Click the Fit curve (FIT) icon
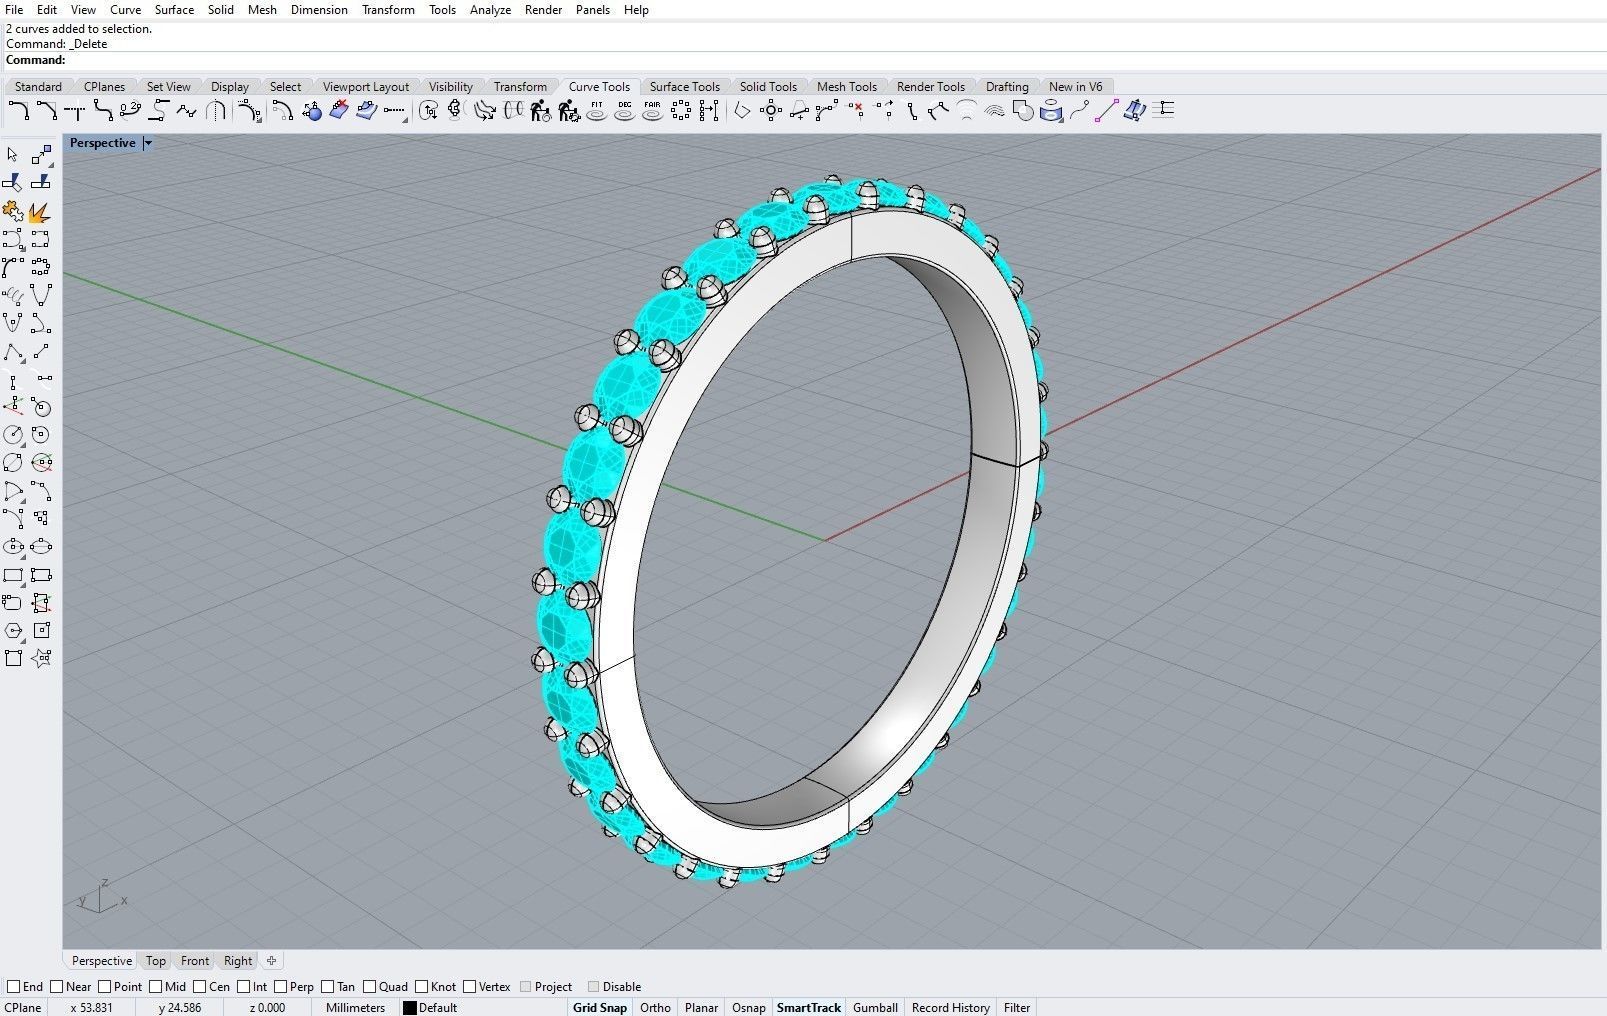The width and height of the screenshot is (1607, 1016). point(597,110)
